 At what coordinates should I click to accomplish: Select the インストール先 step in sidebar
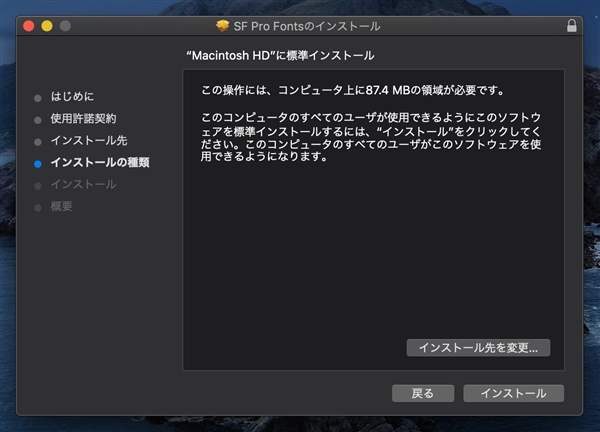tap(89, 140)
